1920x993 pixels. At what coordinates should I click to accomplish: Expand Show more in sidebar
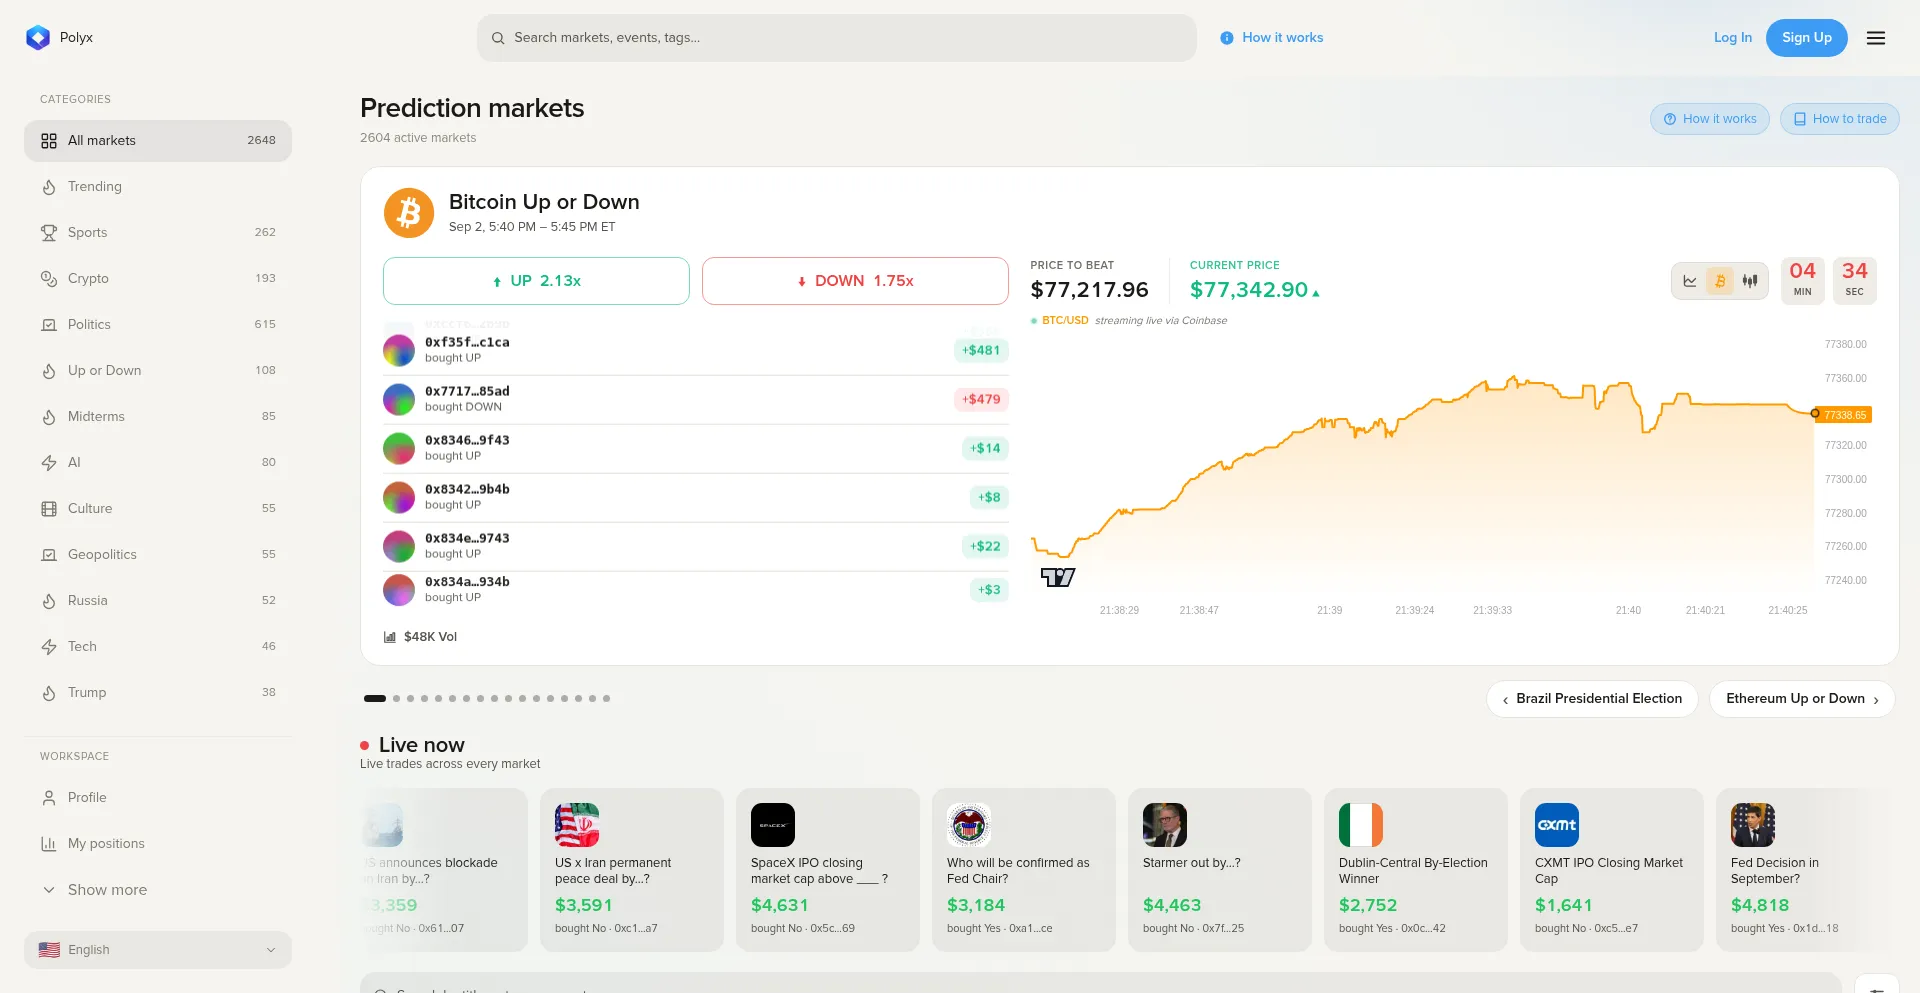158,890
